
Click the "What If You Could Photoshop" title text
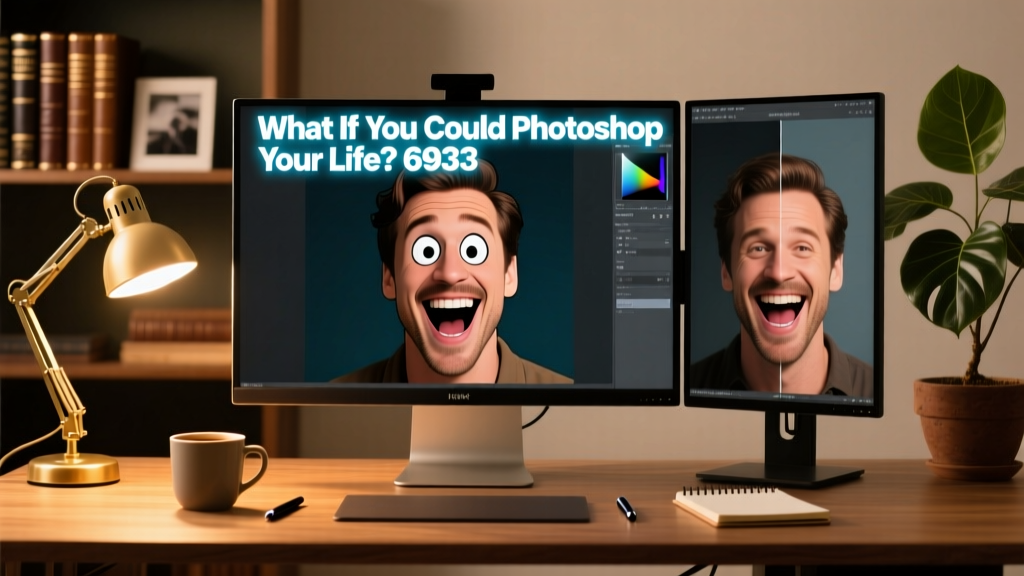[x=460, y=128]
